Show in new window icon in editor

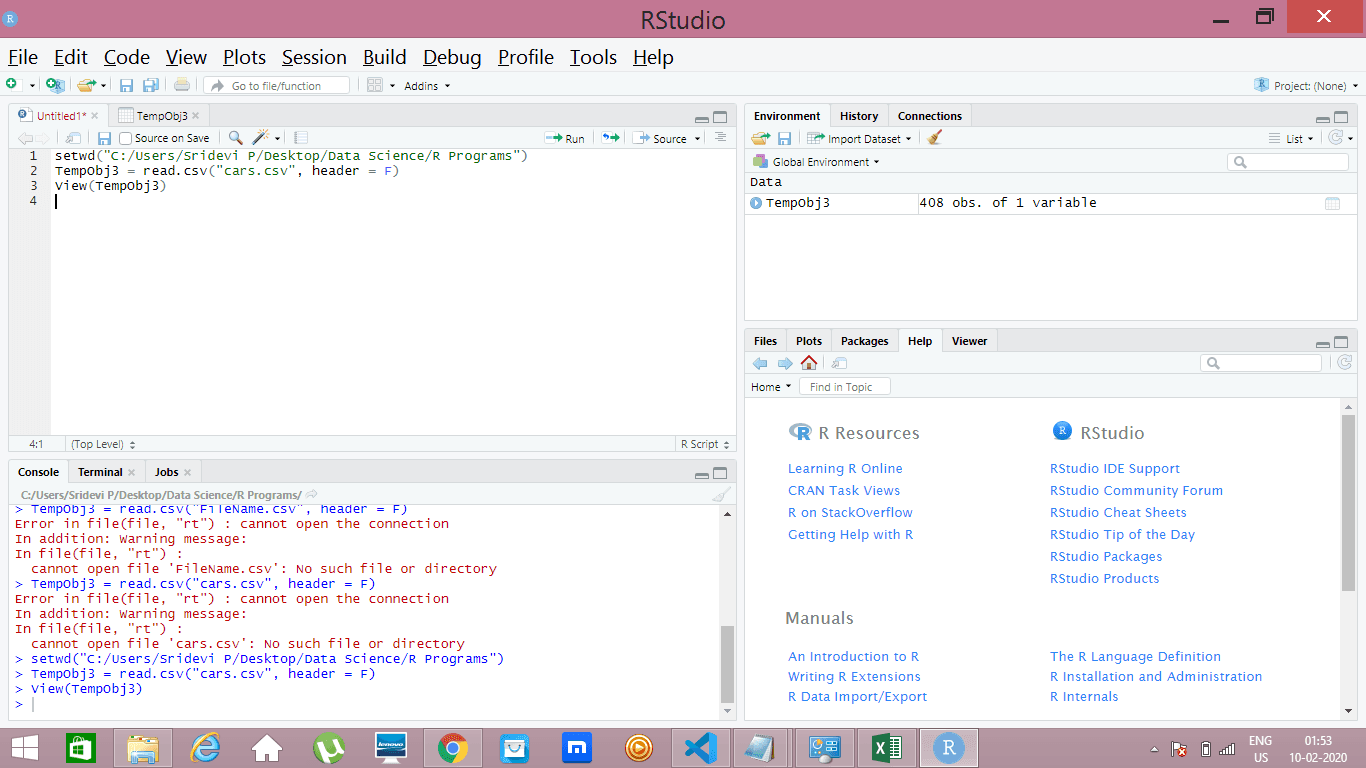tap(73, 138)
